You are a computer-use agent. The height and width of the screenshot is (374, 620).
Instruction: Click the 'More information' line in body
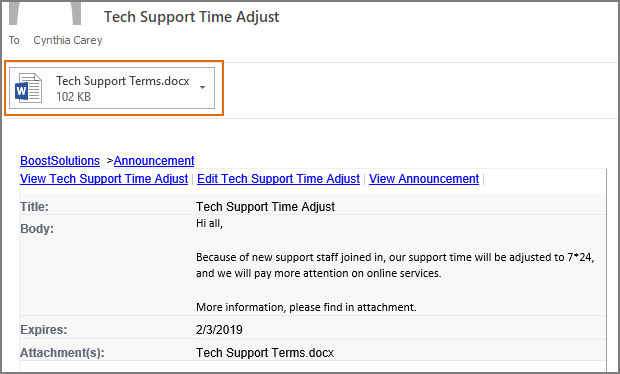pyautogui.click(x=306, y=307)
